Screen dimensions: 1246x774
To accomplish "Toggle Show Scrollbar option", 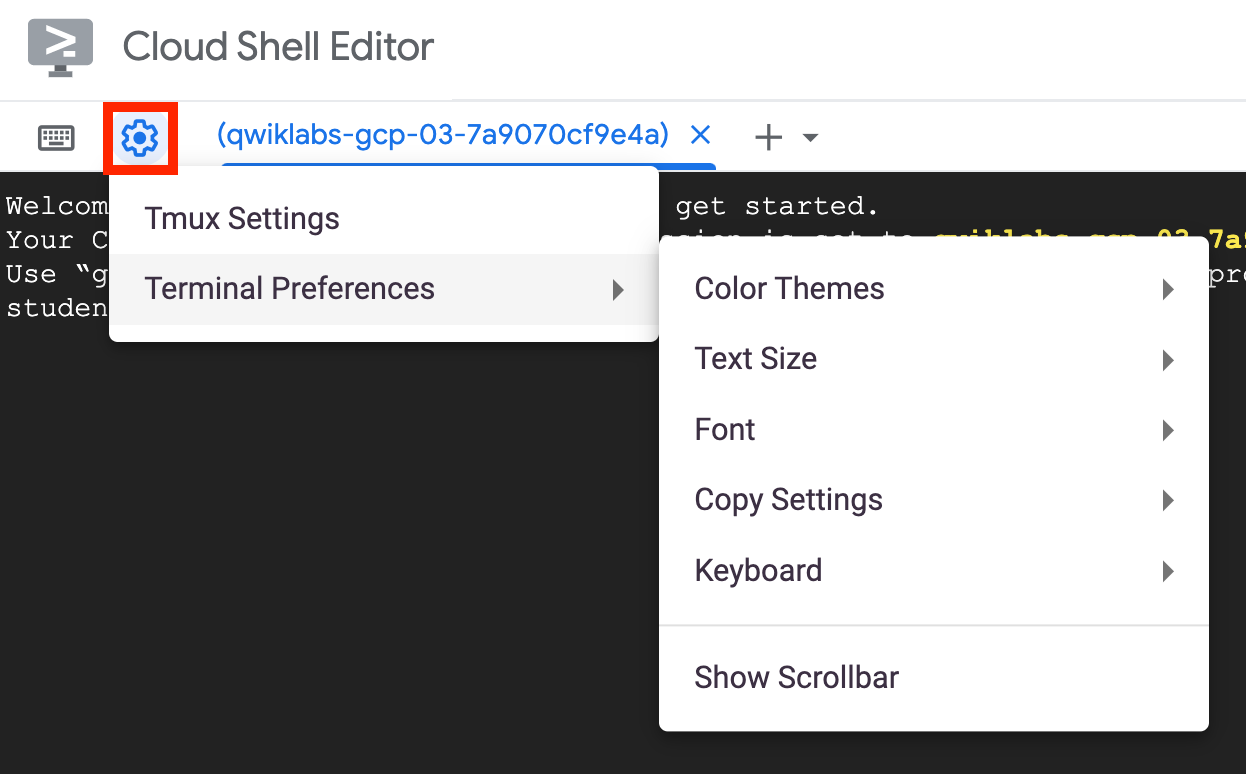I will [x=796, y=678].
